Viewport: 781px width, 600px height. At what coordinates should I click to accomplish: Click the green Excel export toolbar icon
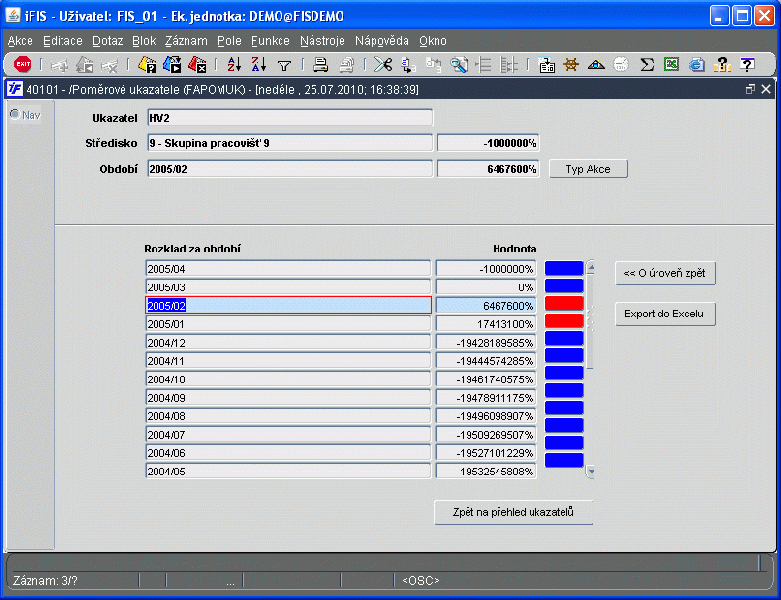[671, 64]
